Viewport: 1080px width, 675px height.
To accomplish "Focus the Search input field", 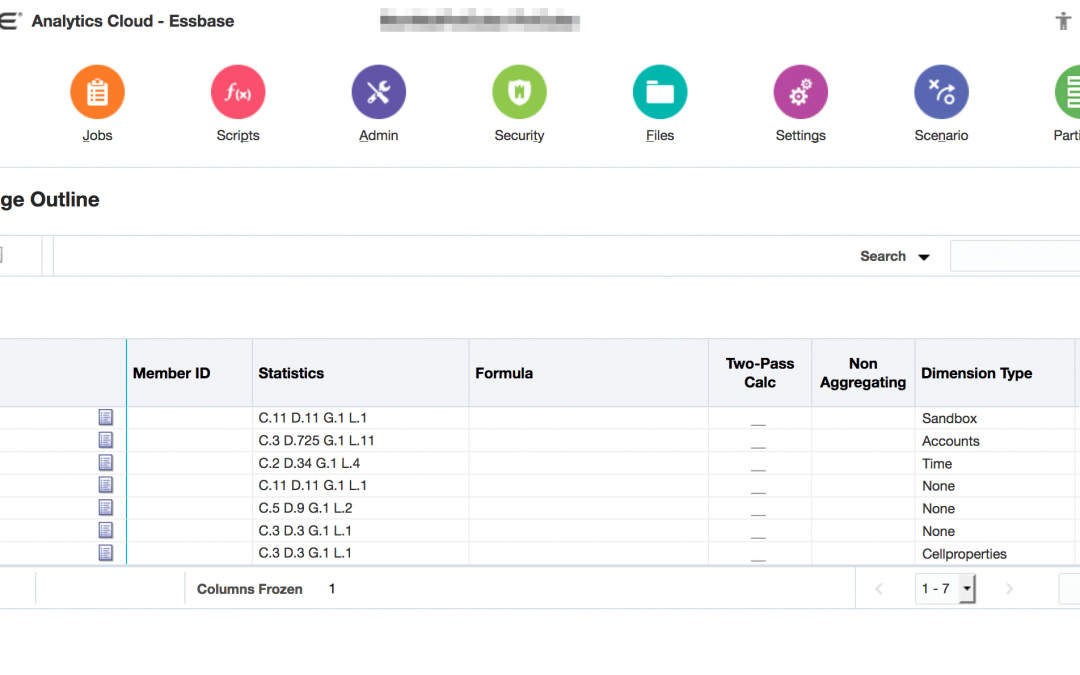I will (1015, 256).
